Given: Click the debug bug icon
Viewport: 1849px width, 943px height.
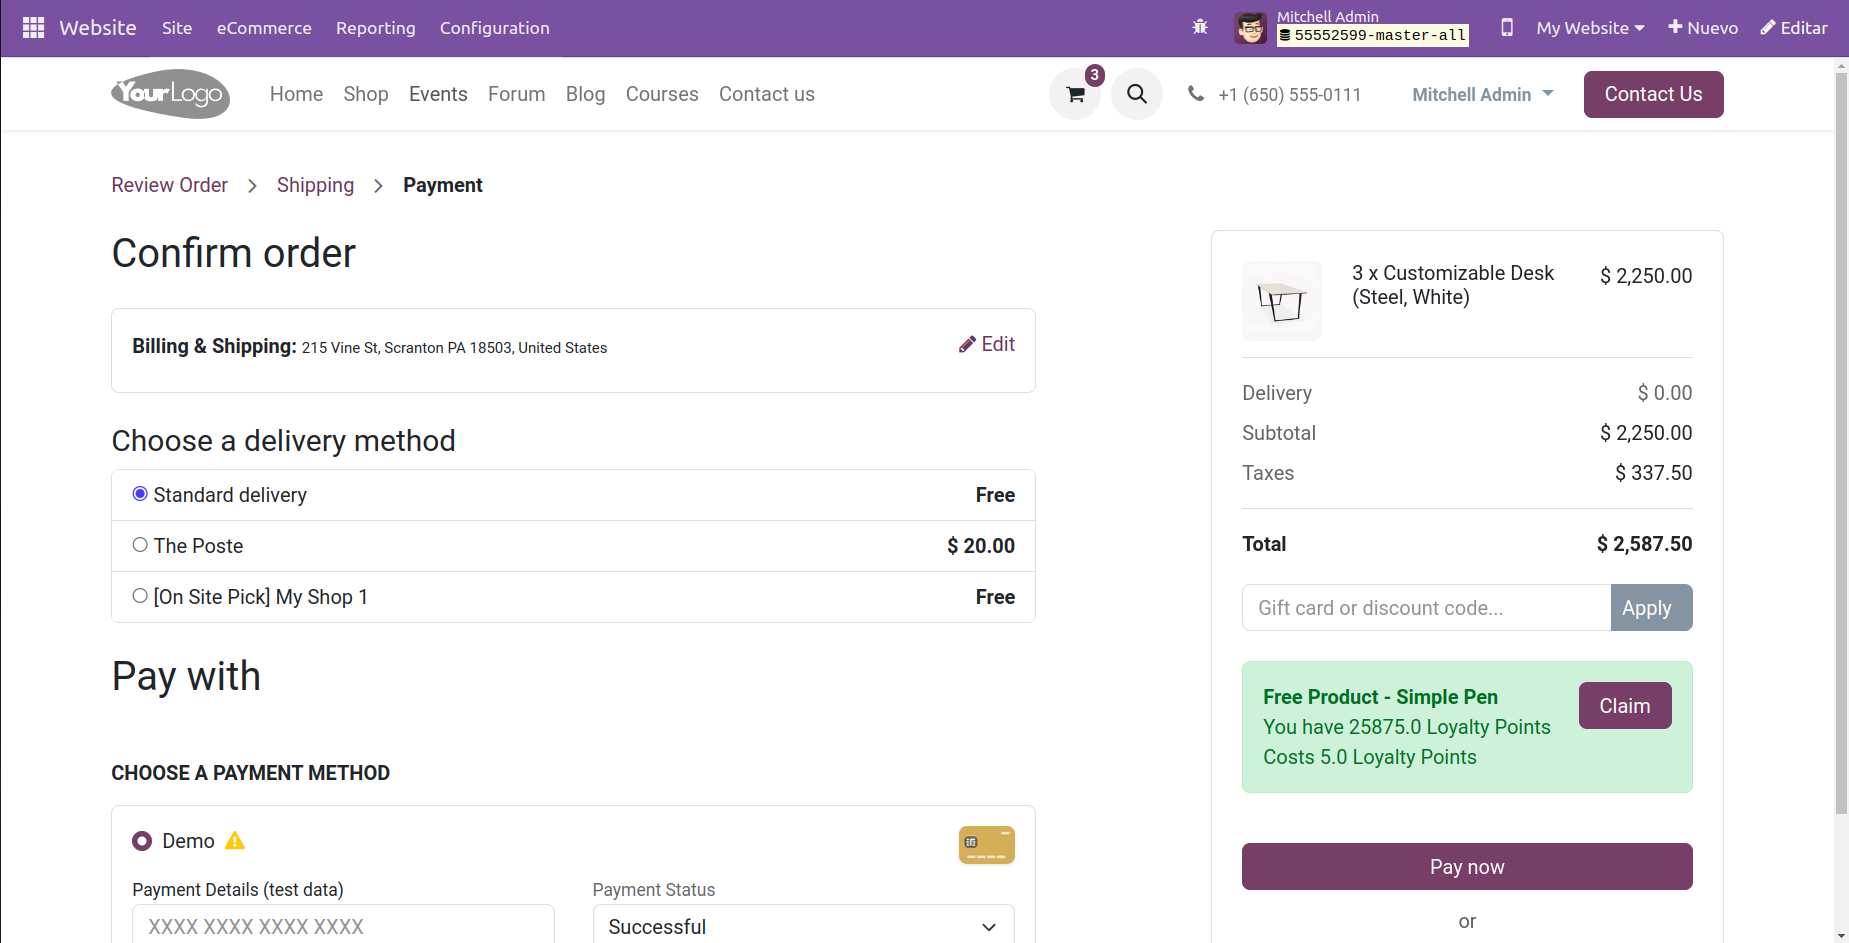Looking at the screenshot, I should coord(1200,28).
